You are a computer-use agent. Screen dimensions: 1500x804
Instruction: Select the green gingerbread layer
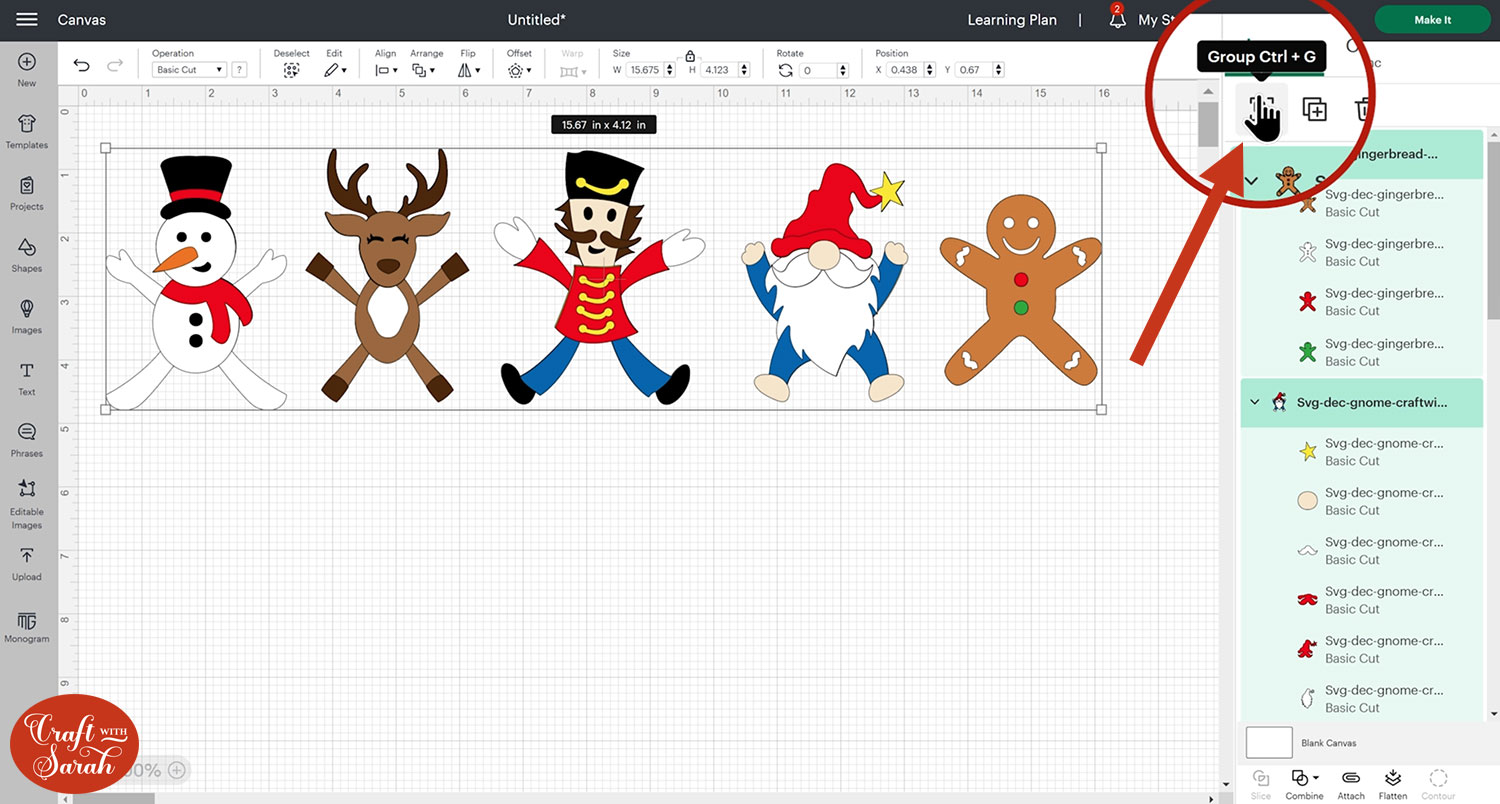click(1360, 352)
